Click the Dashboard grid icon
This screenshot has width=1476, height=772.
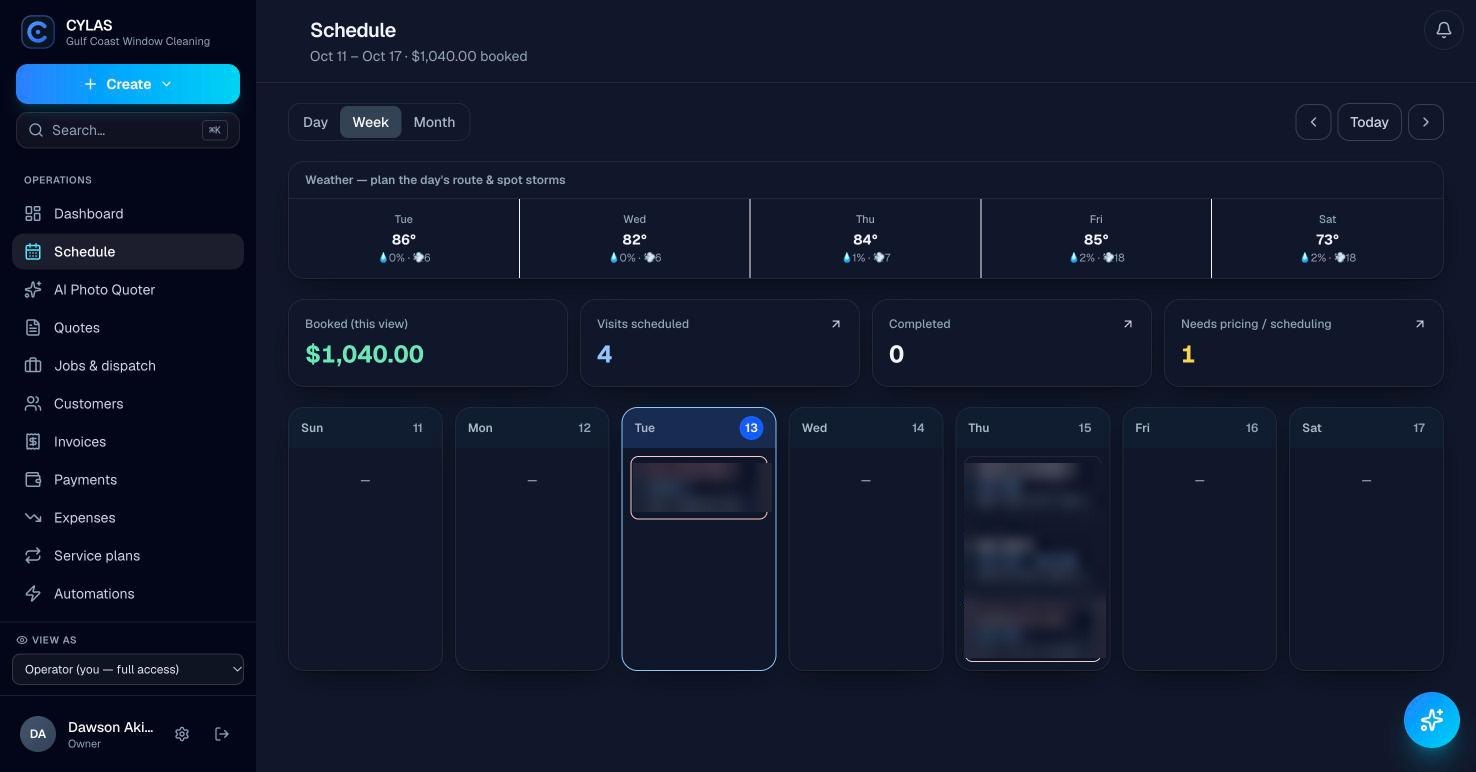point(33,214)
